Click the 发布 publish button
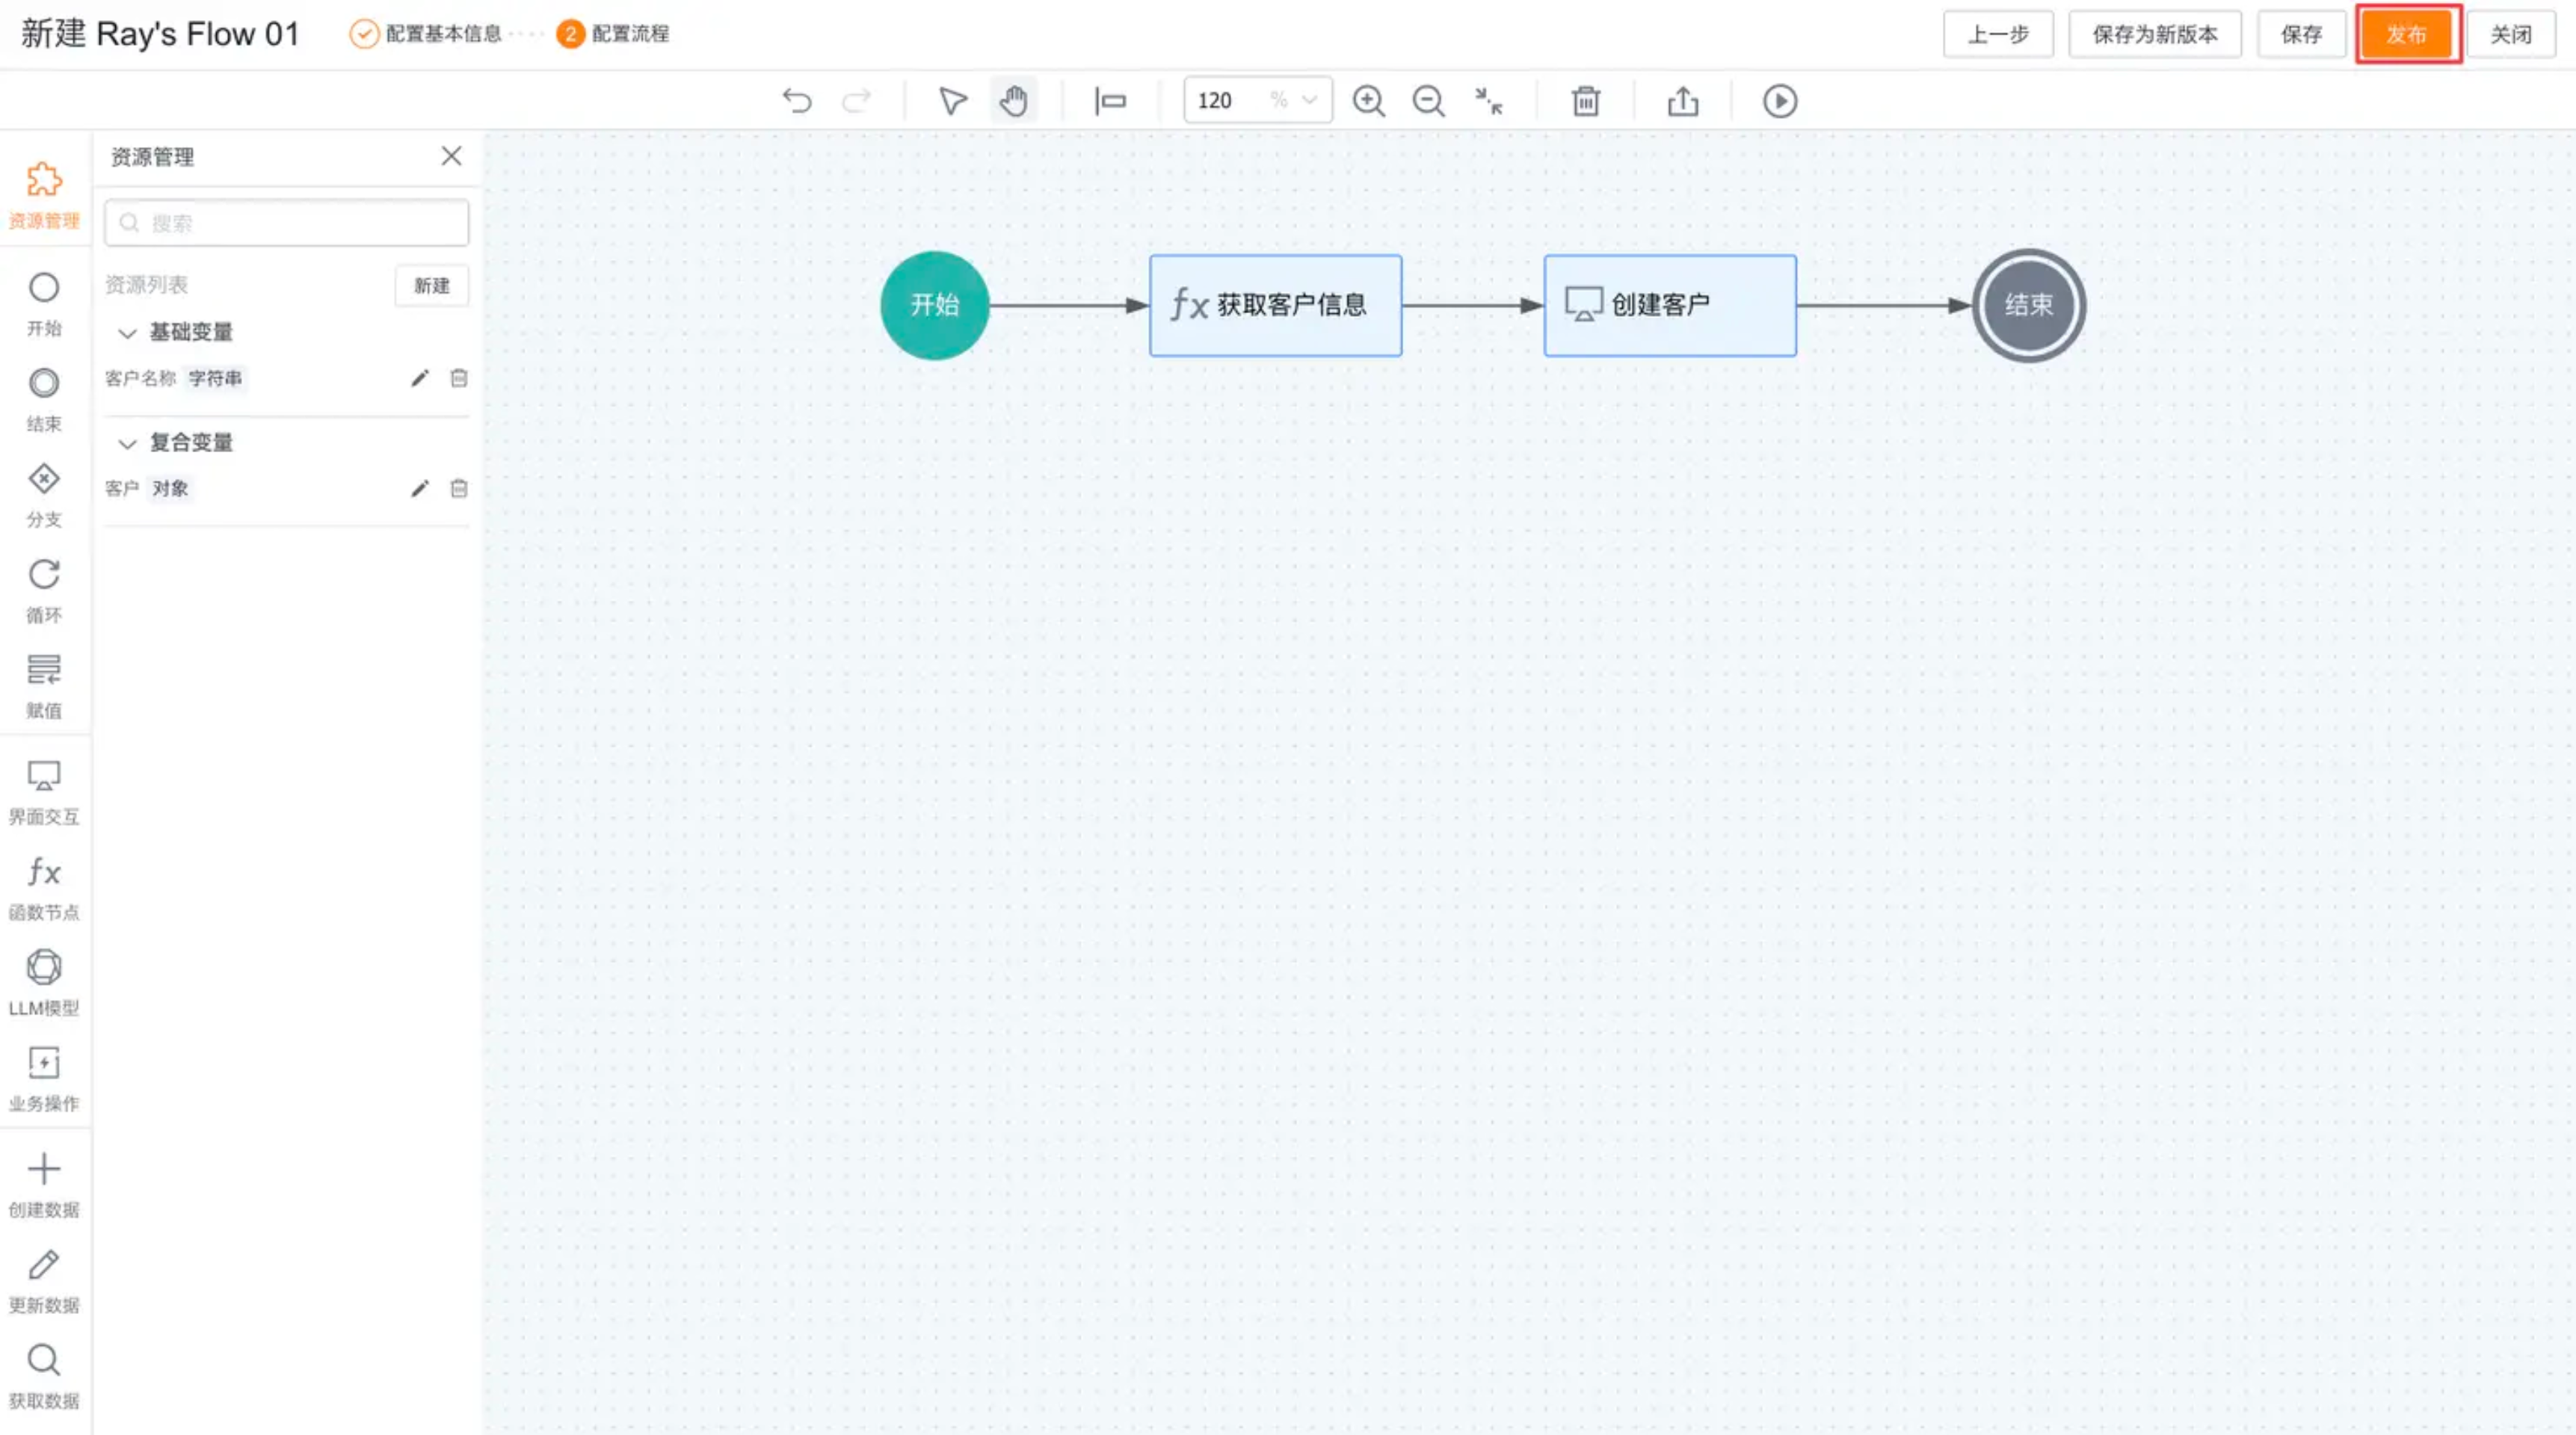The width and height of the screenshot is (2576, 1435). coord(2406,34)
